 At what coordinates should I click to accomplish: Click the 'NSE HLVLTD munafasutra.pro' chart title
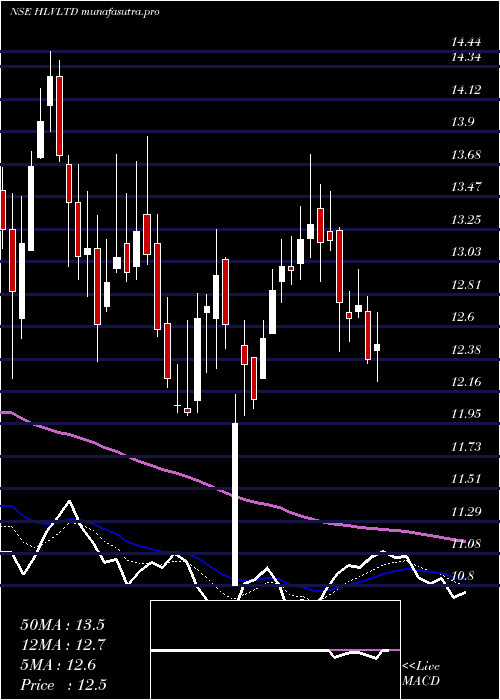pos(85,12)
